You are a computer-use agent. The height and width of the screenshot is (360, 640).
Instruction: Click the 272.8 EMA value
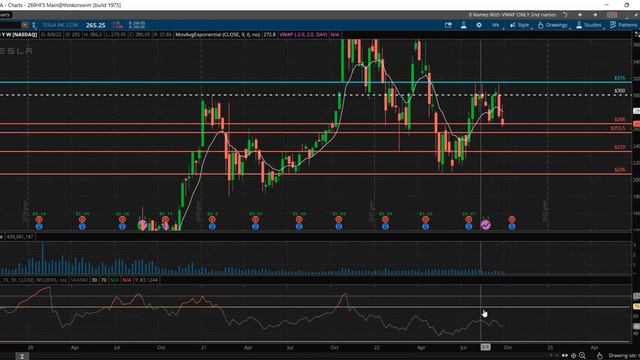point(270,35)
